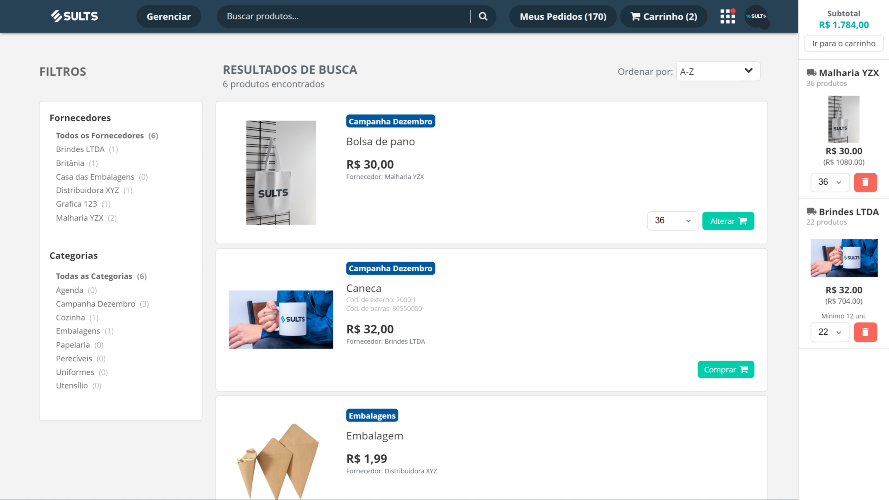Open cart quantity dropdown showing 22
The height and width of the screenshot is (500, 889).
(x=829, y=332)
